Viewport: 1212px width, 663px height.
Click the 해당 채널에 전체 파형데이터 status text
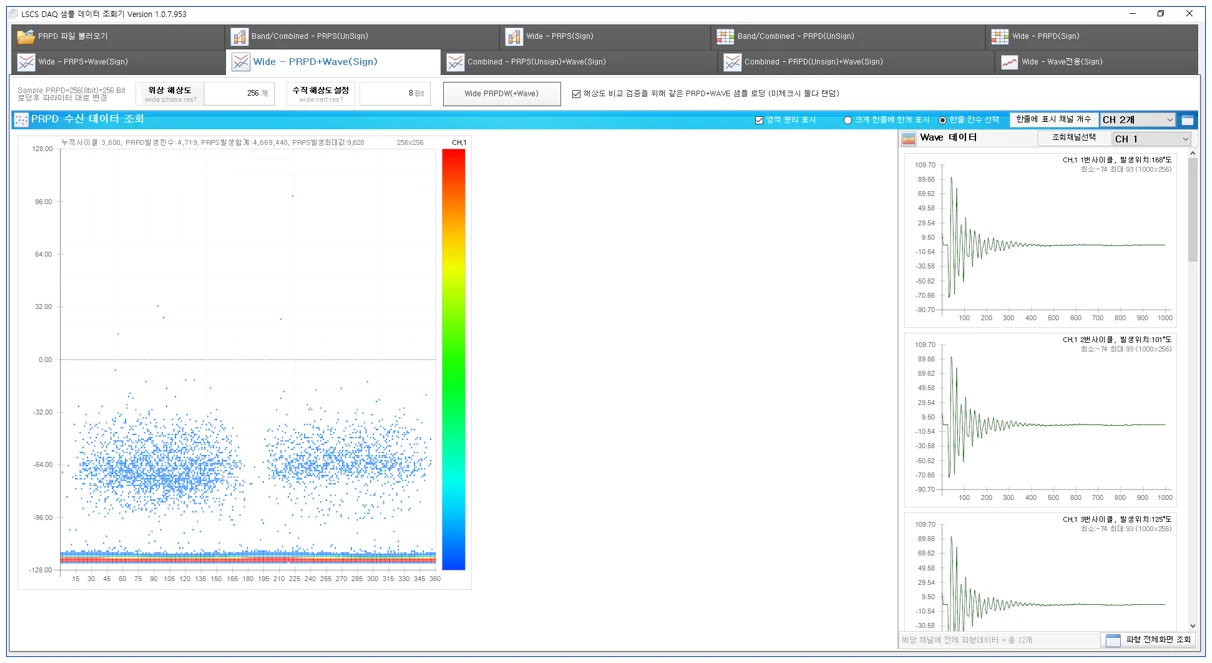pyautogui.click(x=967, y=640)
